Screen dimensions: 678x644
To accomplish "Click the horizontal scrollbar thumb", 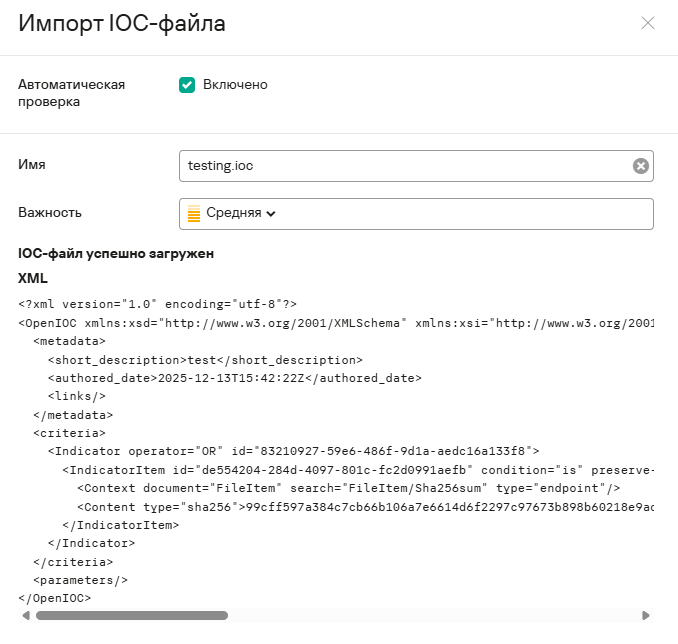I will [130, 616].
